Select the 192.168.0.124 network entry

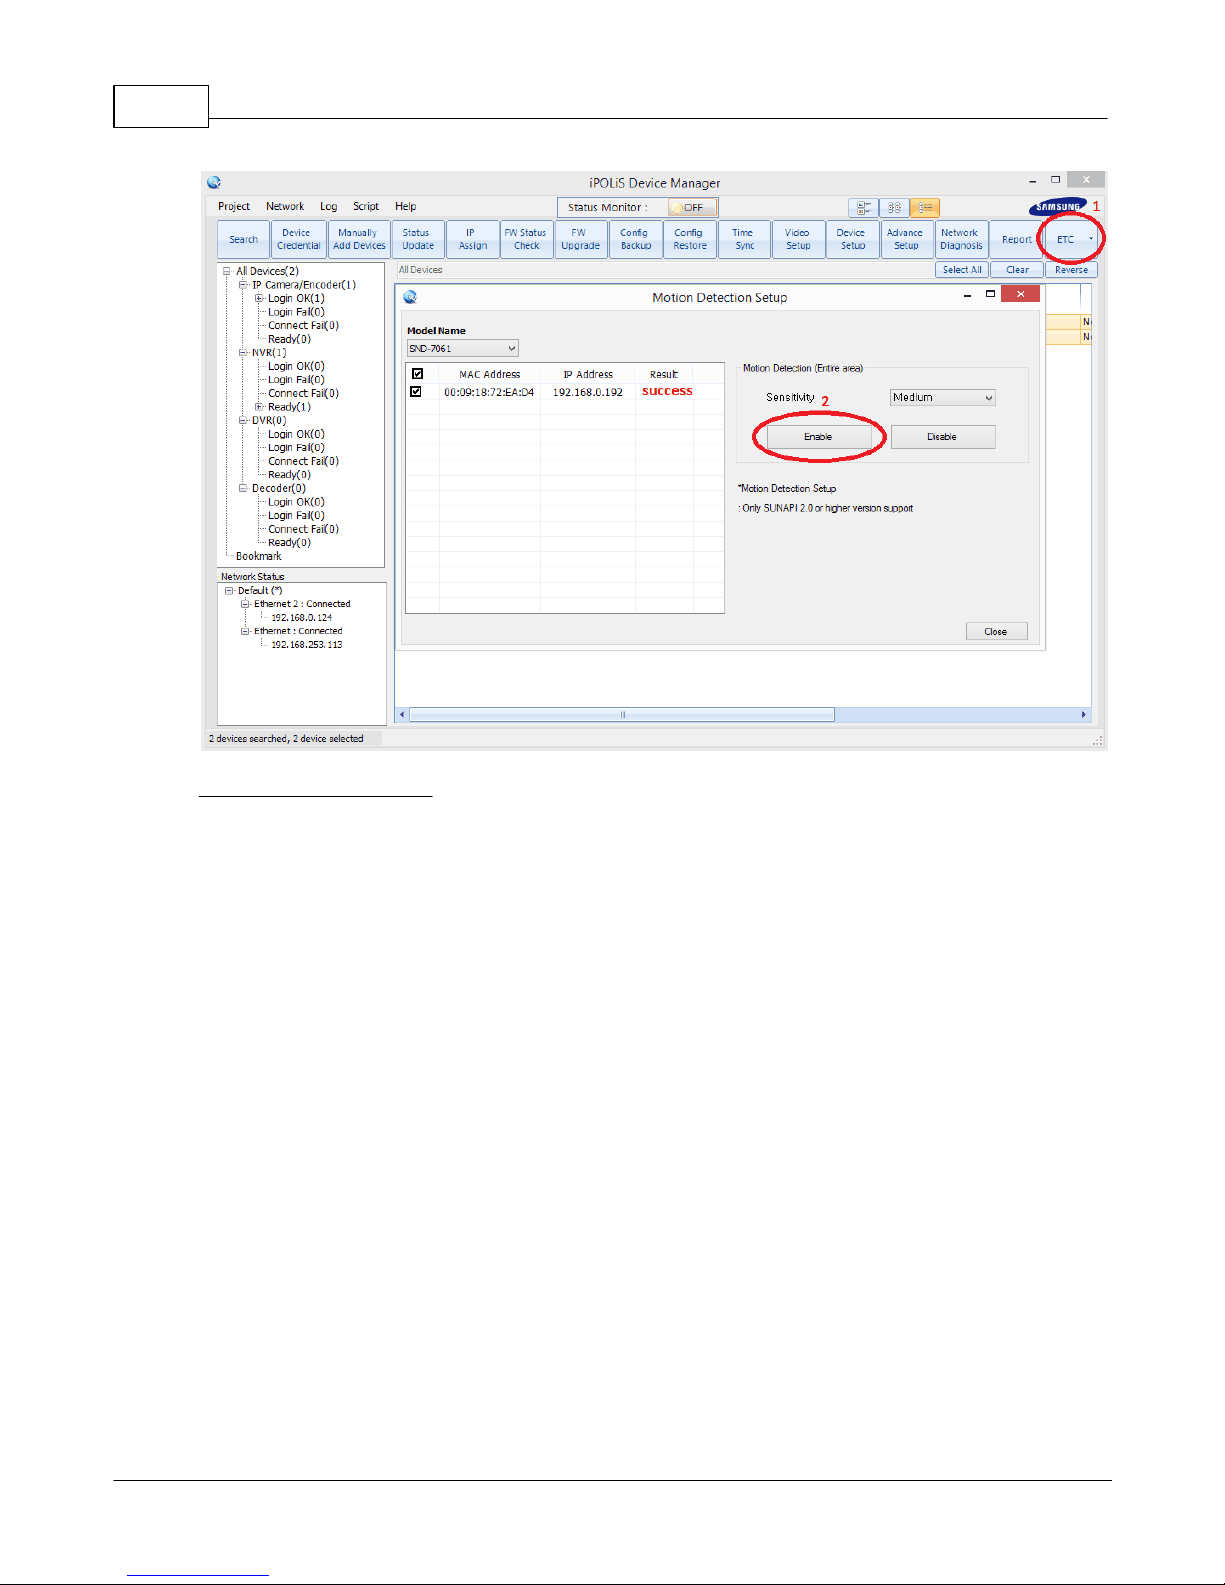302,618
